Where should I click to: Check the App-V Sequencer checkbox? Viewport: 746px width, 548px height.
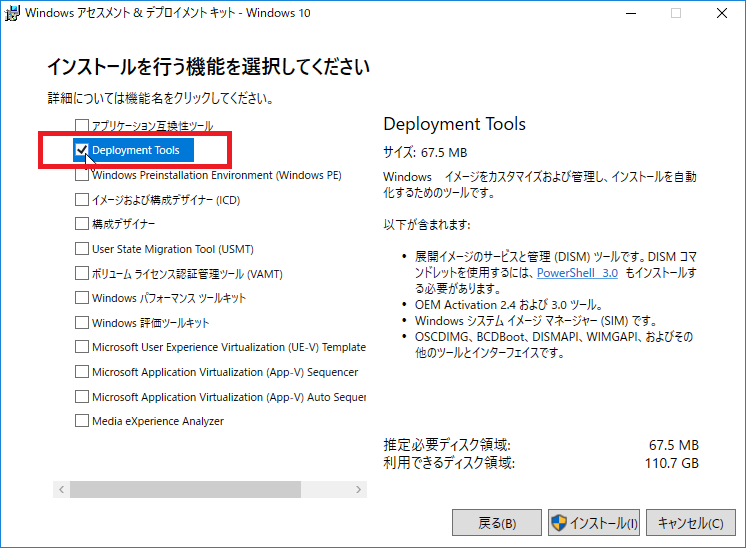(82, 372)
